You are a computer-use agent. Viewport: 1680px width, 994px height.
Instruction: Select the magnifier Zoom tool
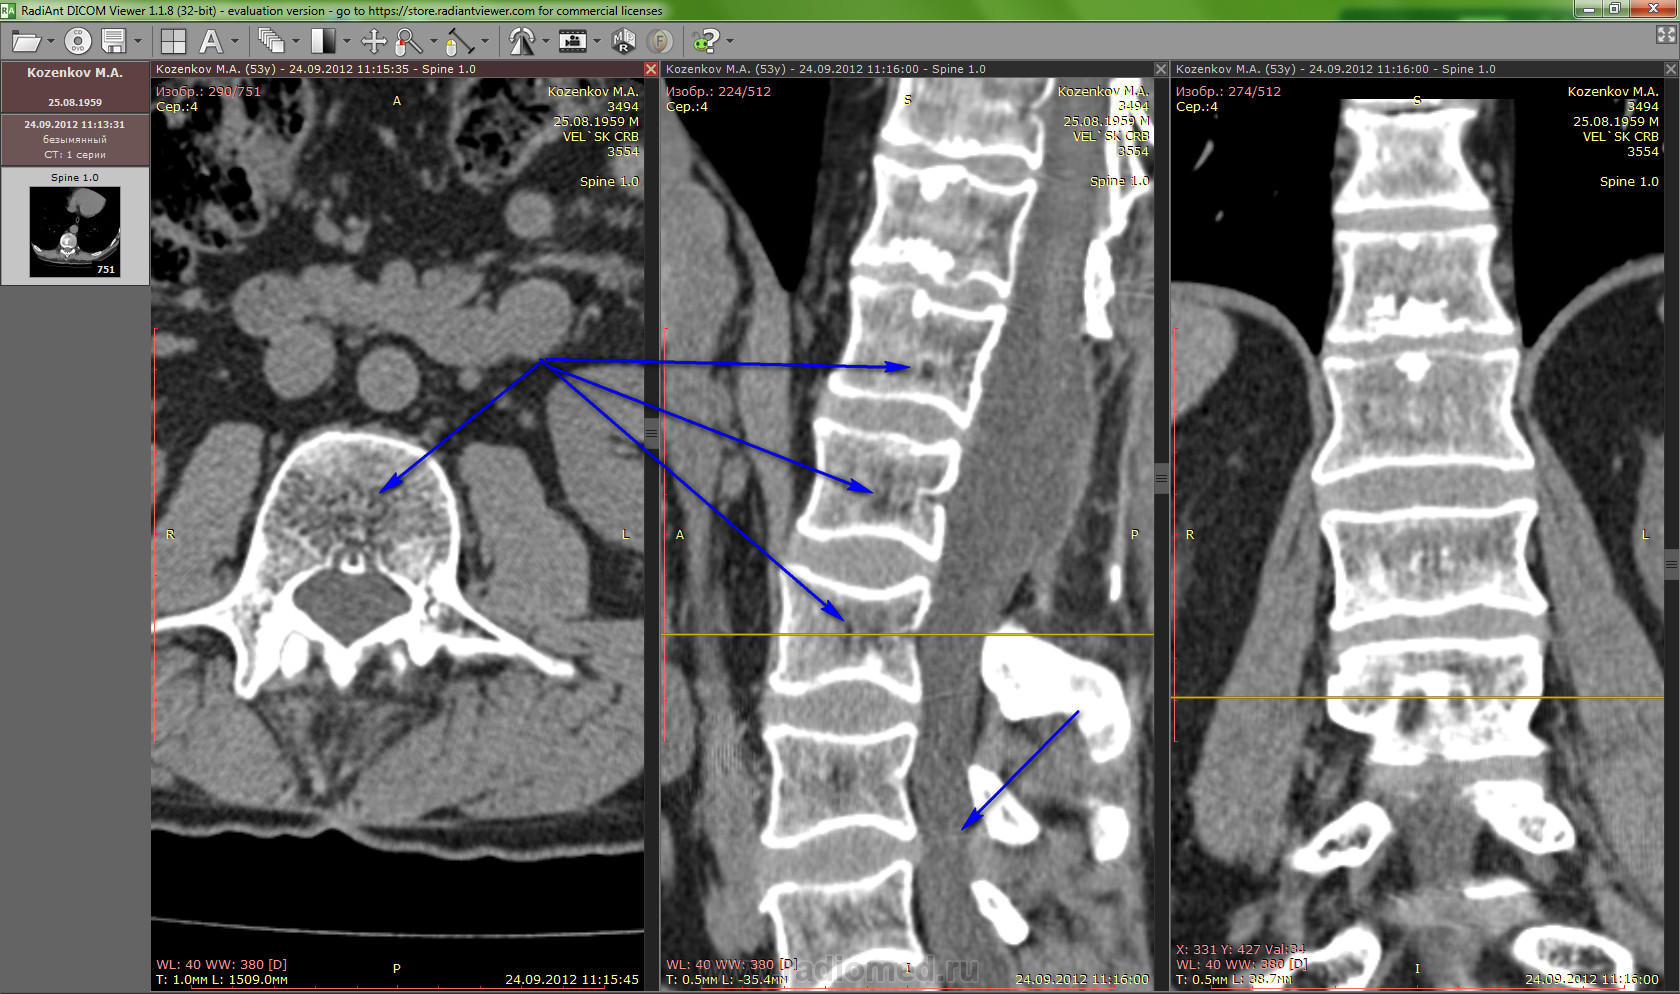408,41
